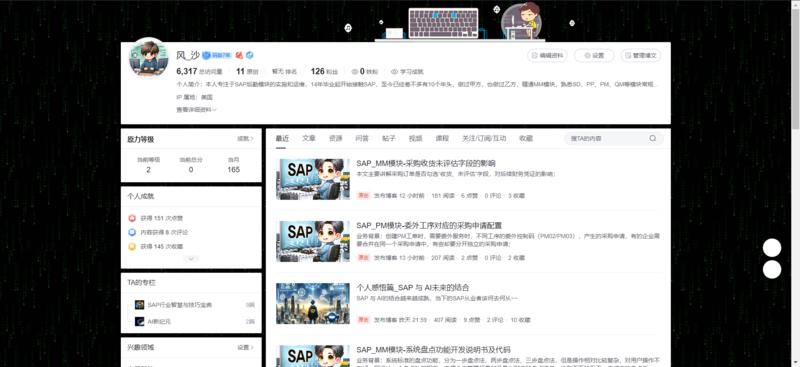Expand the 个人成就 list with down chevron

[x=191, y=259]
